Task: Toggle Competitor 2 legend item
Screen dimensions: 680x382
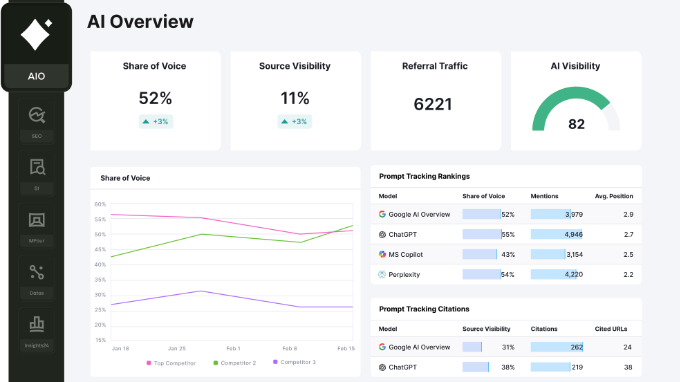Action: (x=235, y=363)
